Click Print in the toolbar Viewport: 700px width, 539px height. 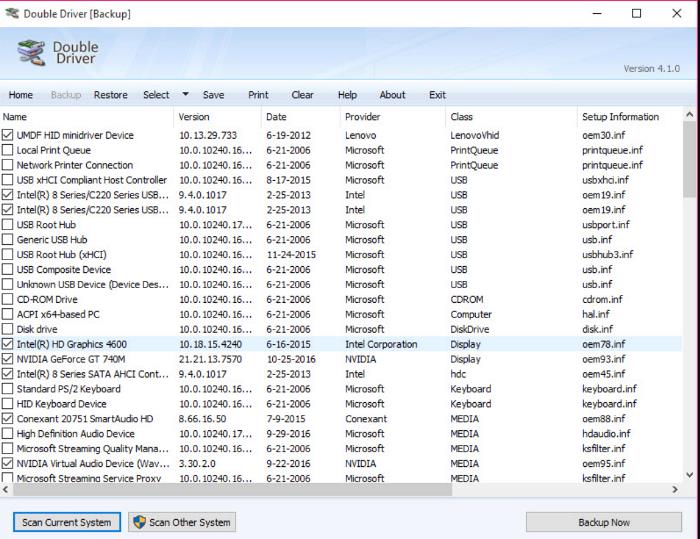pyautogui.click(x=258, y=95)
